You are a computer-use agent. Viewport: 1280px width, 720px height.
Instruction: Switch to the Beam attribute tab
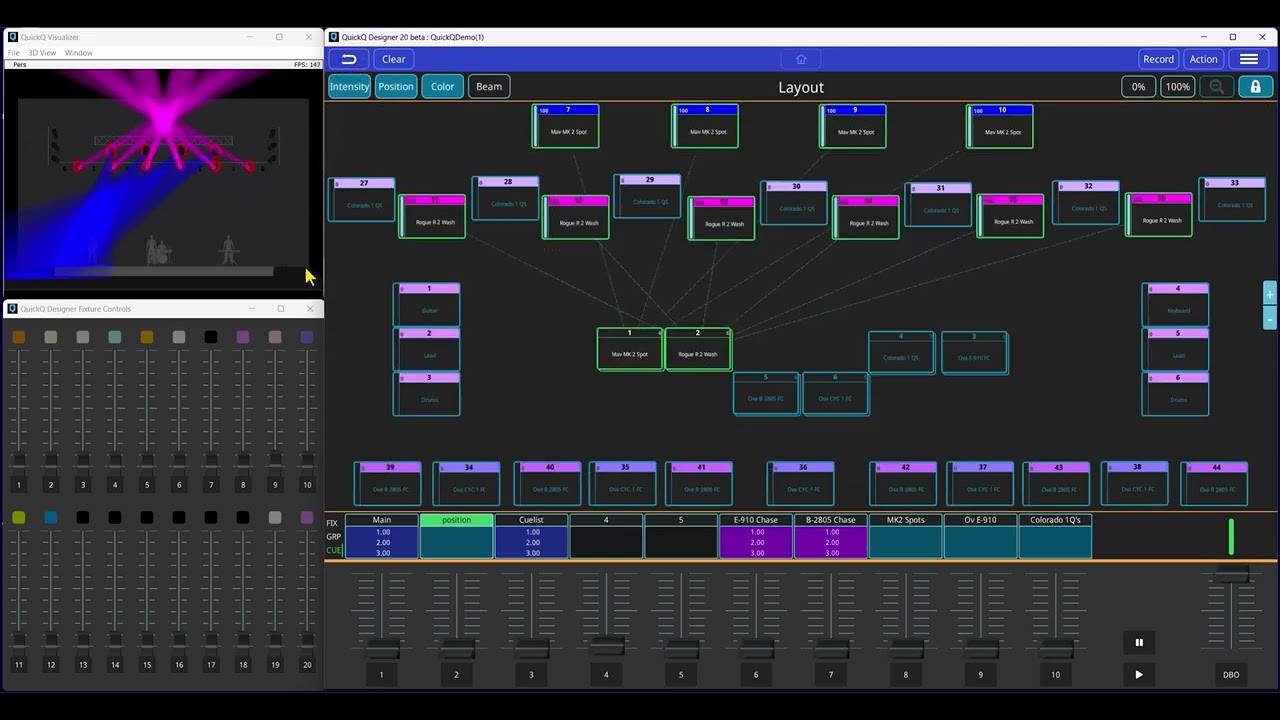tap(489, 87)
